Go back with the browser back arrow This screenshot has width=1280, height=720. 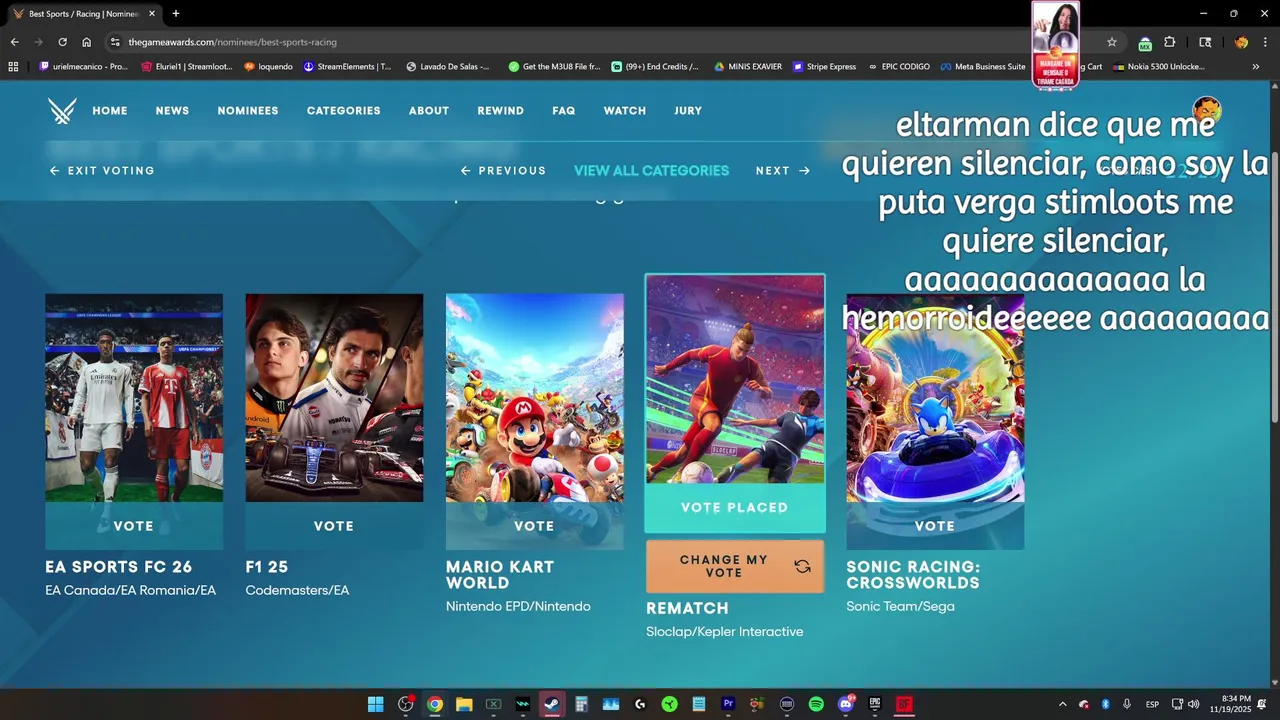tap(14, 42)
